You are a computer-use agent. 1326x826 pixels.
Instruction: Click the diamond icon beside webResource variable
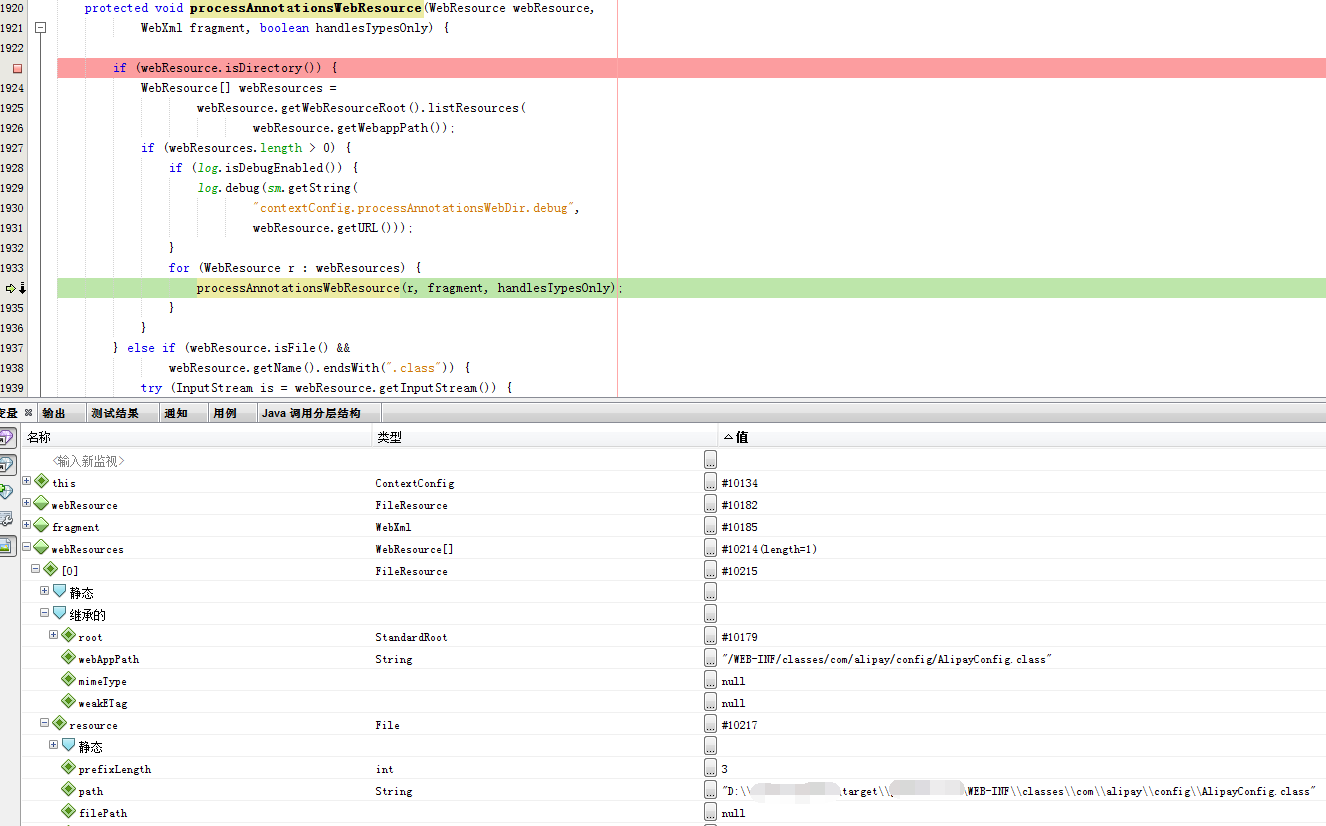coord(42,504)
